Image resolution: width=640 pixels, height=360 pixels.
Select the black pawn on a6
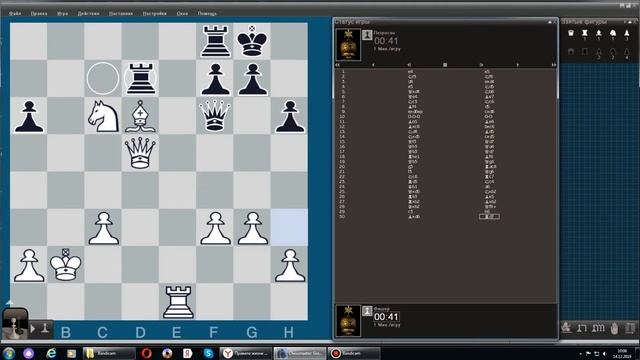29,116
